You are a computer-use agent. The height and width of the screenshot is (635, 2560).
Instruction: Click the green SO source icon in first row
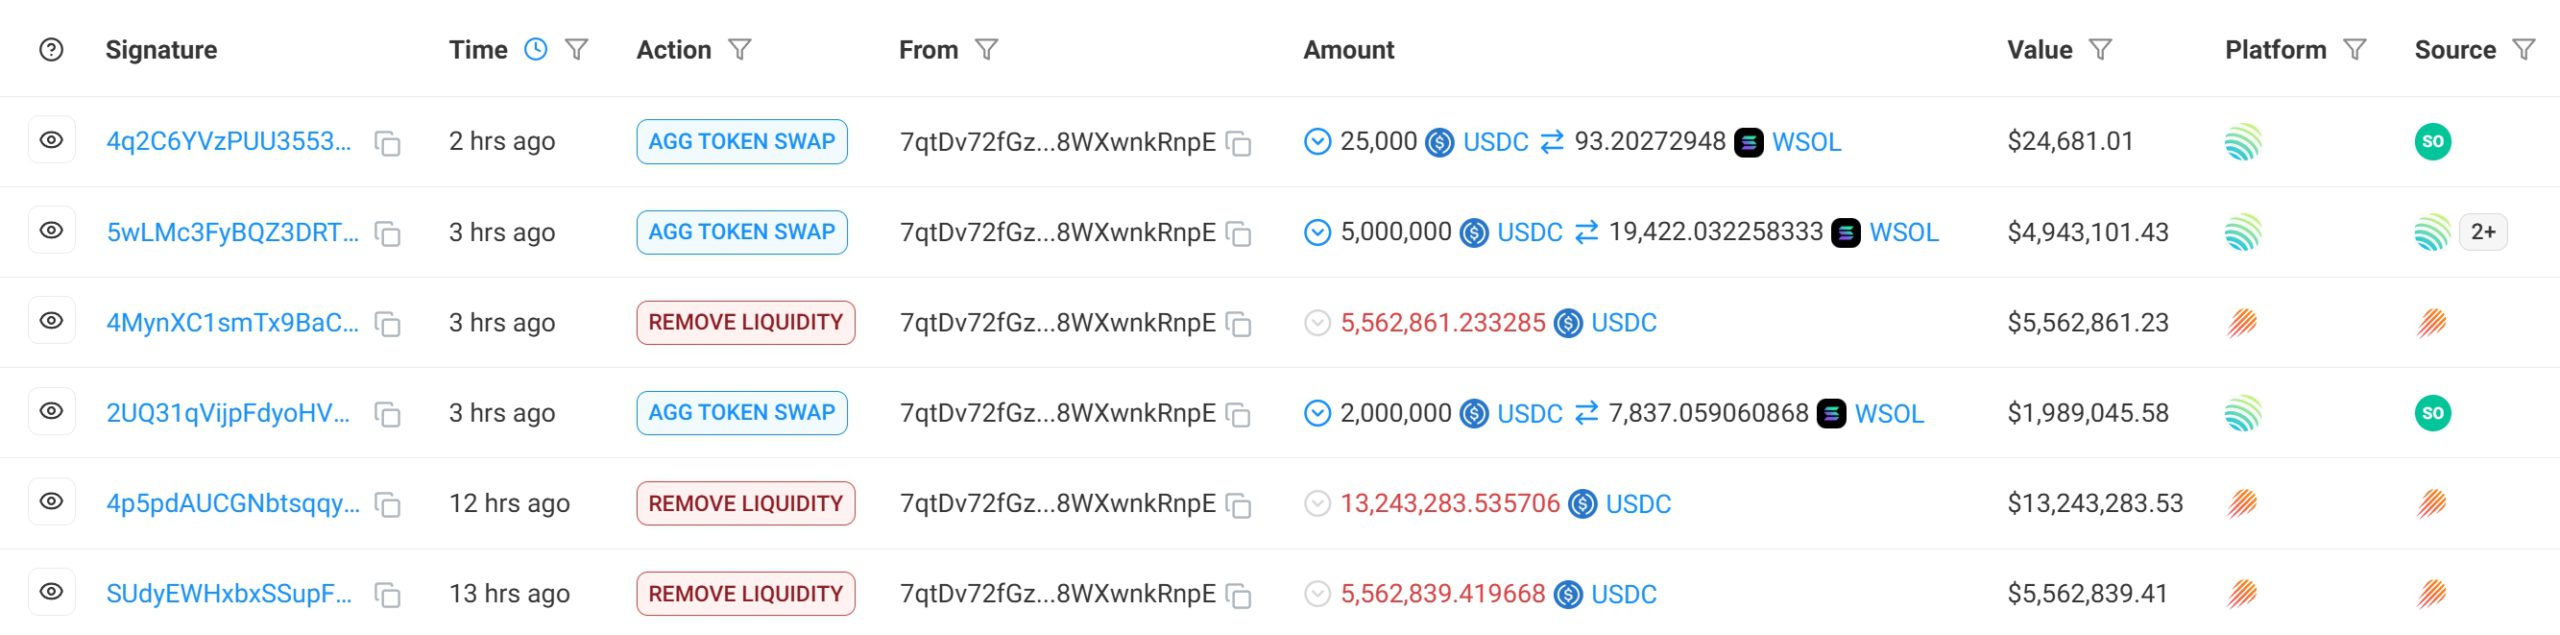2432,141
